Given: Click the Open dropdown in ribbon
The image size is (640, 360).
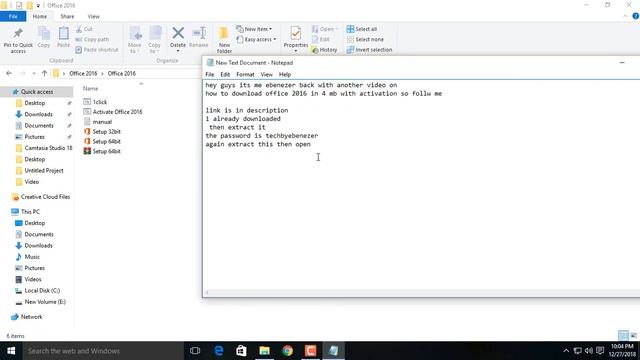Looking at the screenshot, I should click(325, 29).
